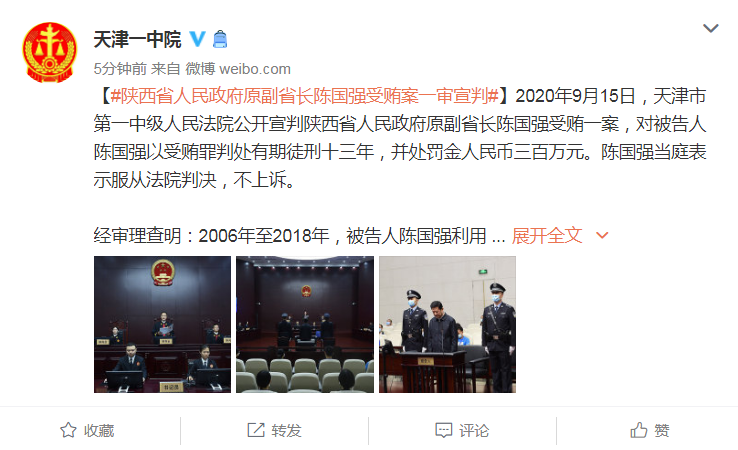Open the post options chevron at top right
Screen dimensions: 738x450
pyautogui.click(x=710, y=28)
